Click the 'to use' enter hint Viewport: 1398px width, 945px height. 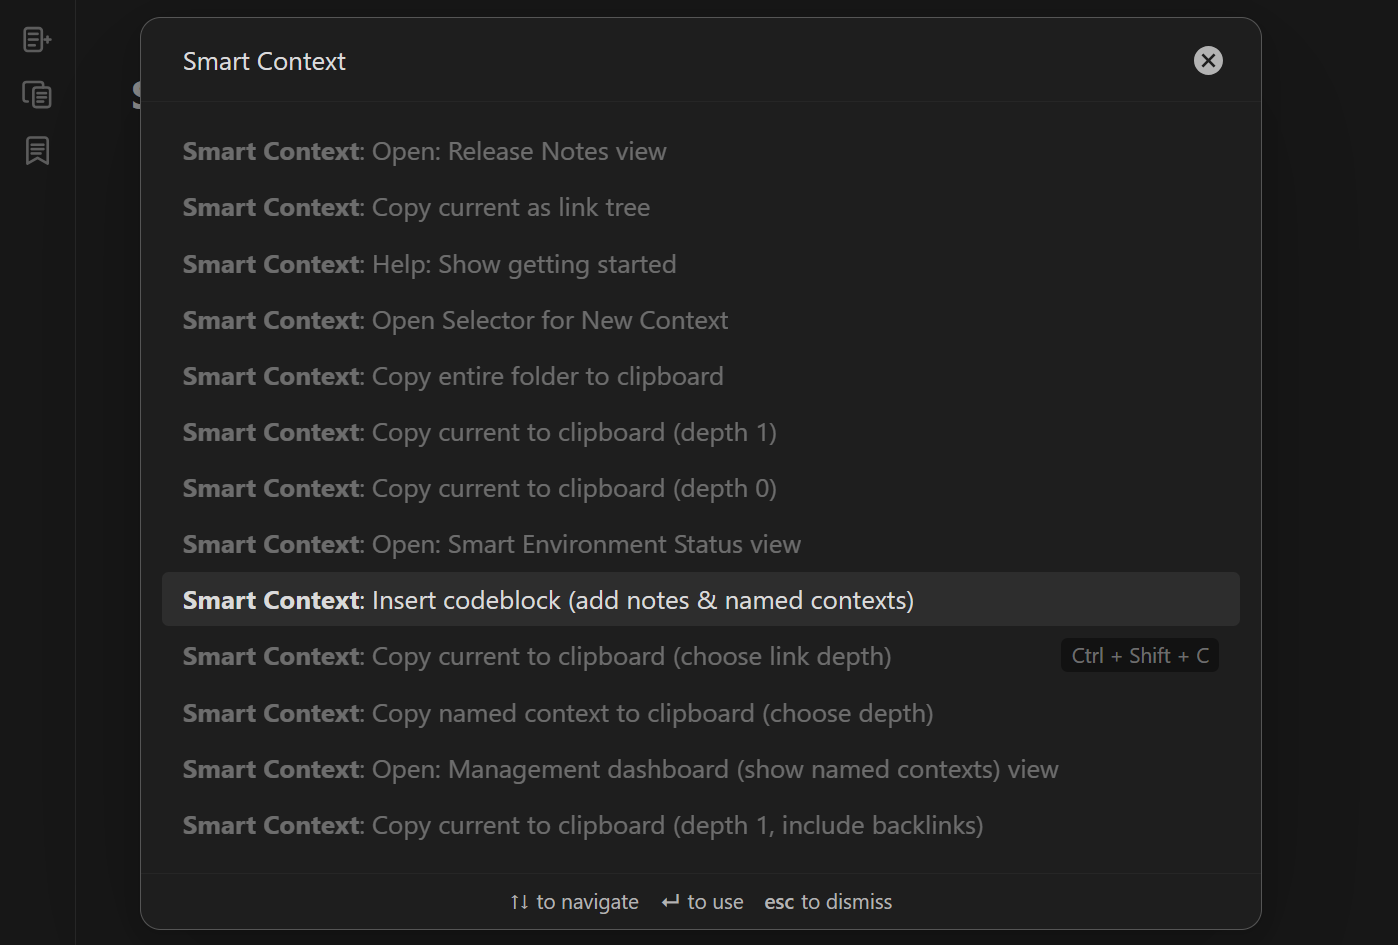tap(703, 902)
